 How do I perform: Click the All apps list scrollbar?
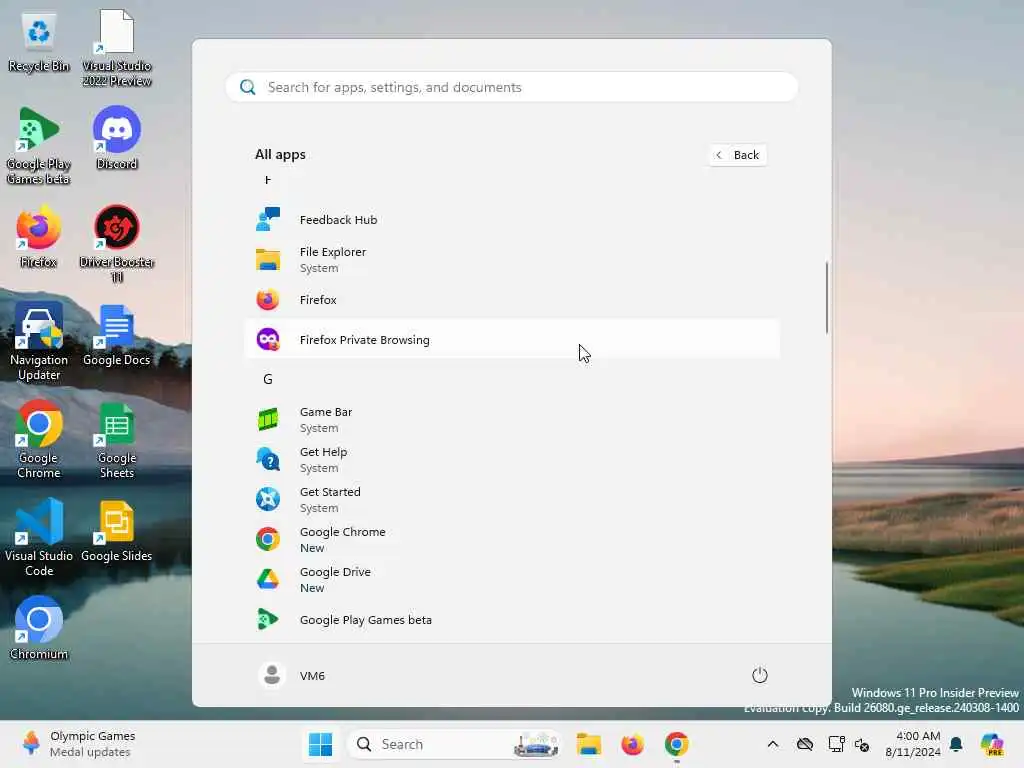point(827,298)
